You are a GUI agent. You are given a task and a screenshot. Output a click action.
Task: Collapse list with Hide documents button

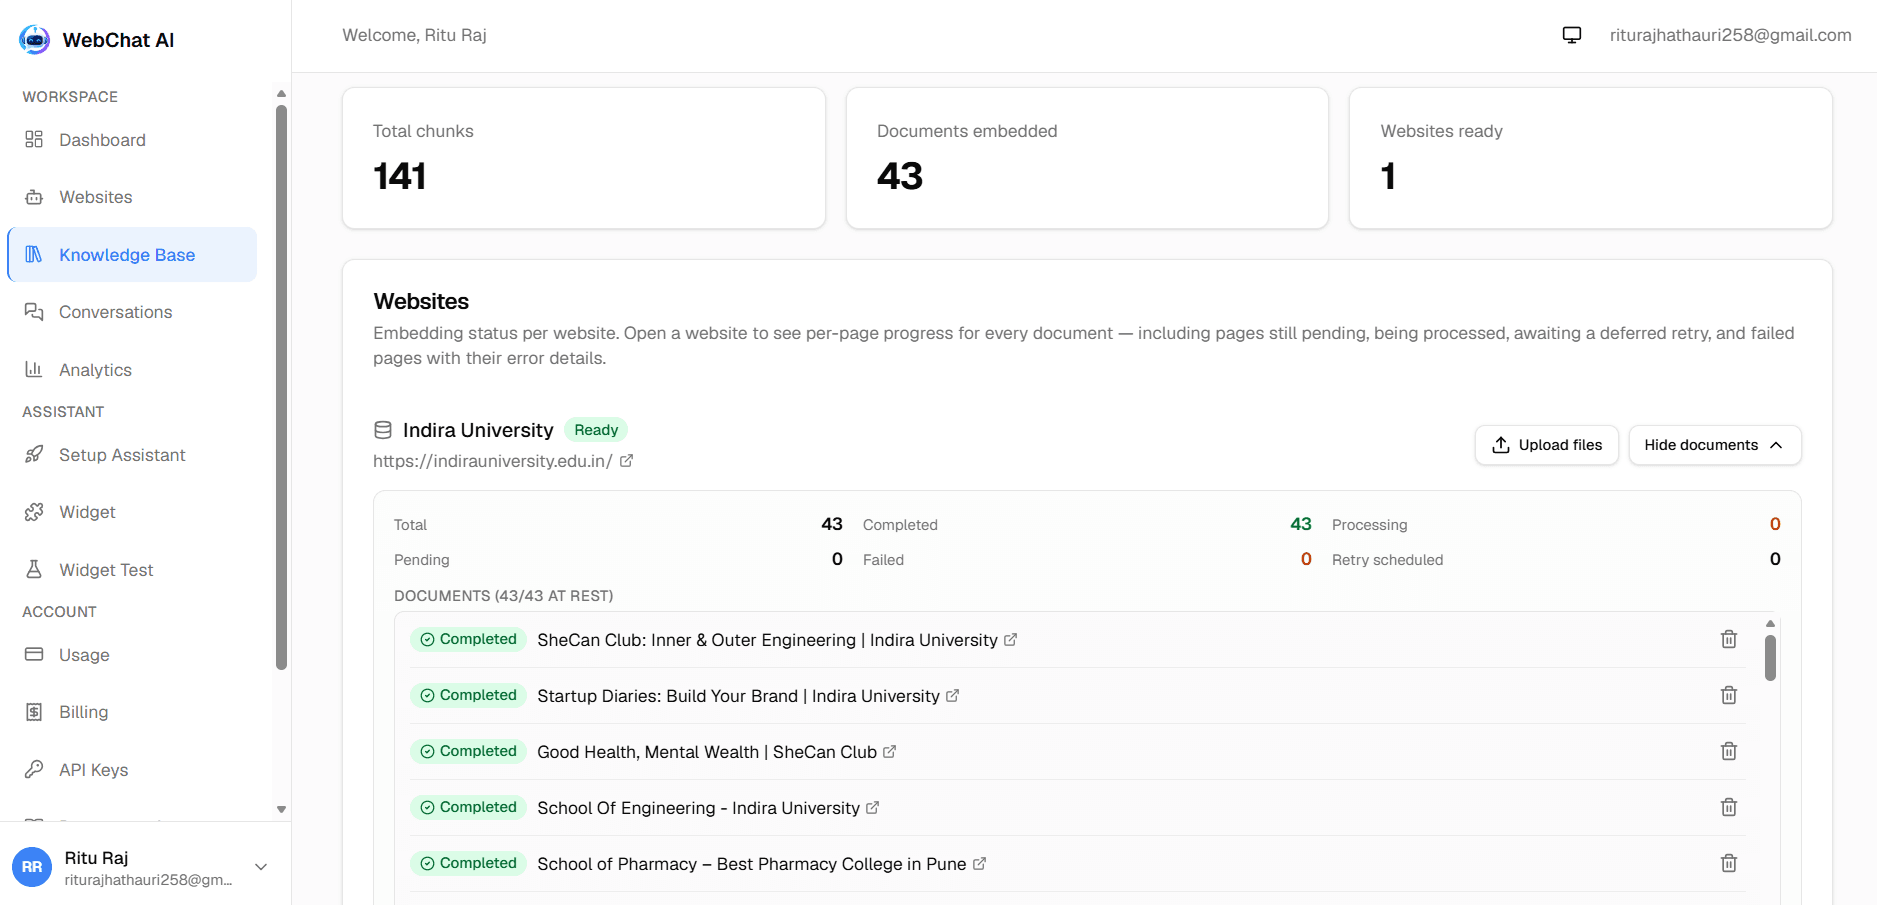pos(1715,445)
